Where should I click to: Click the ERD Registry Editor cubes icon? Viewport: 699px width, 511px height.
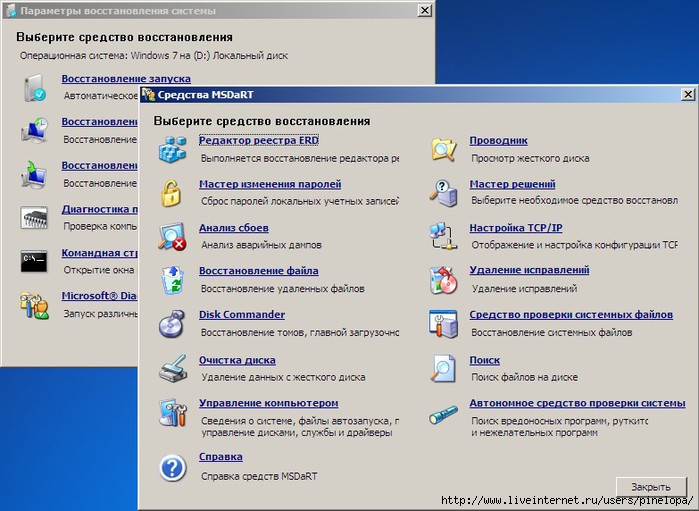click(173, 149)
